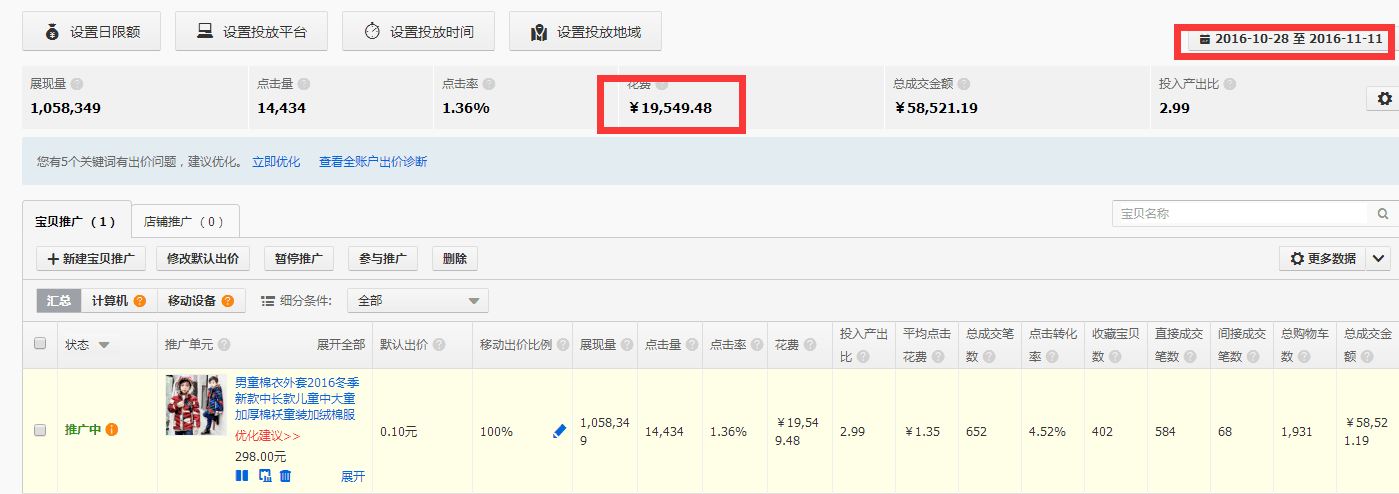Switch to the 店铺推广 (0) tab
The width and height of the screenshot is (1399, 494).
point(185,221)
